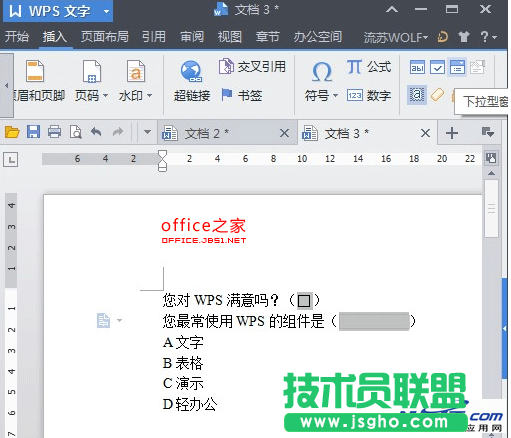
Task: Toggle the checkbox after 您对 WPS 满意吗
Action: [x=304, y=301]
